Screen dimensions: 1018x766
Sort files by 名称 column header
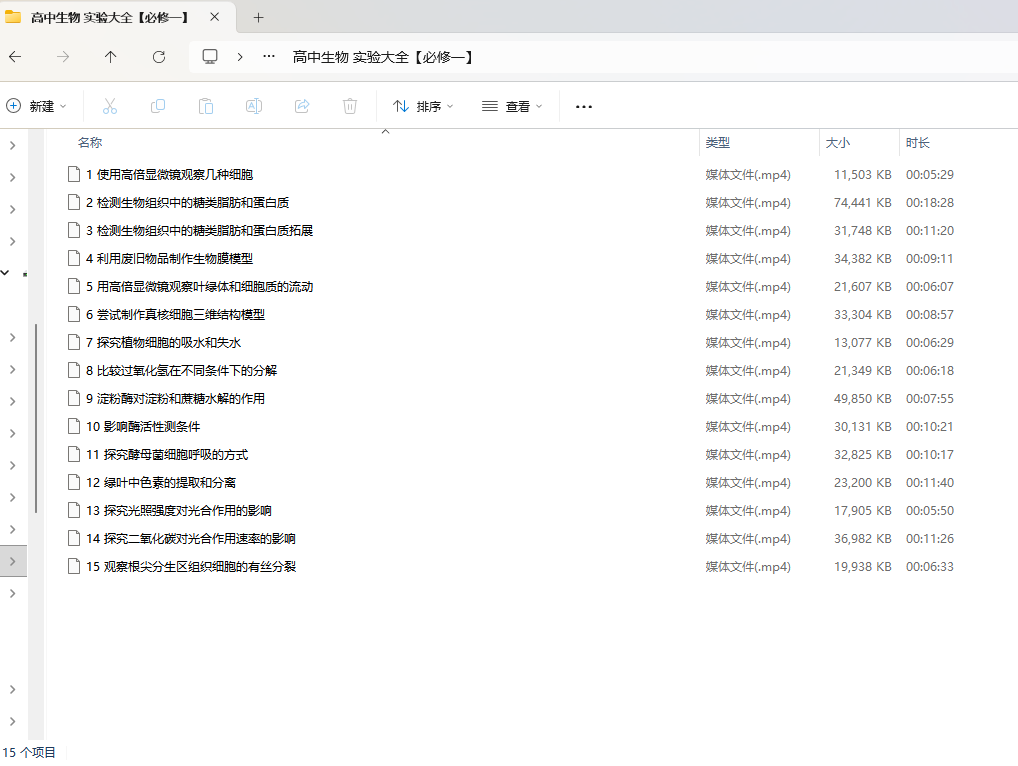[x=90, y=143]
